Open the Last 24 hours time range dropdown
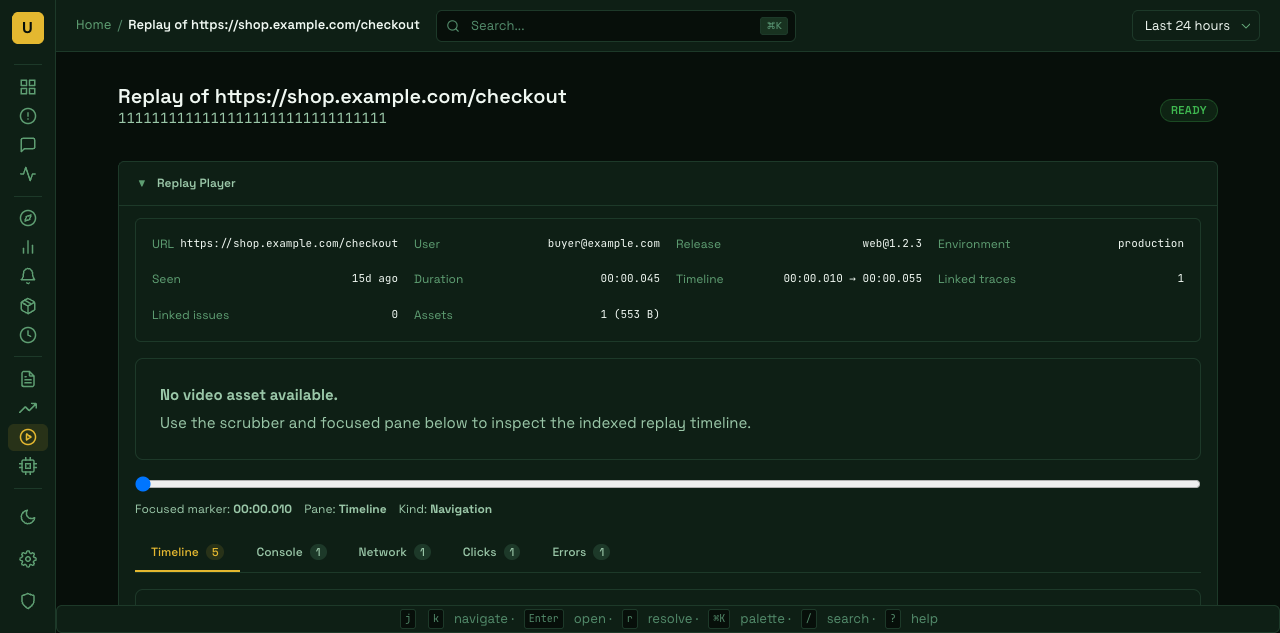 click(1195, 26)
